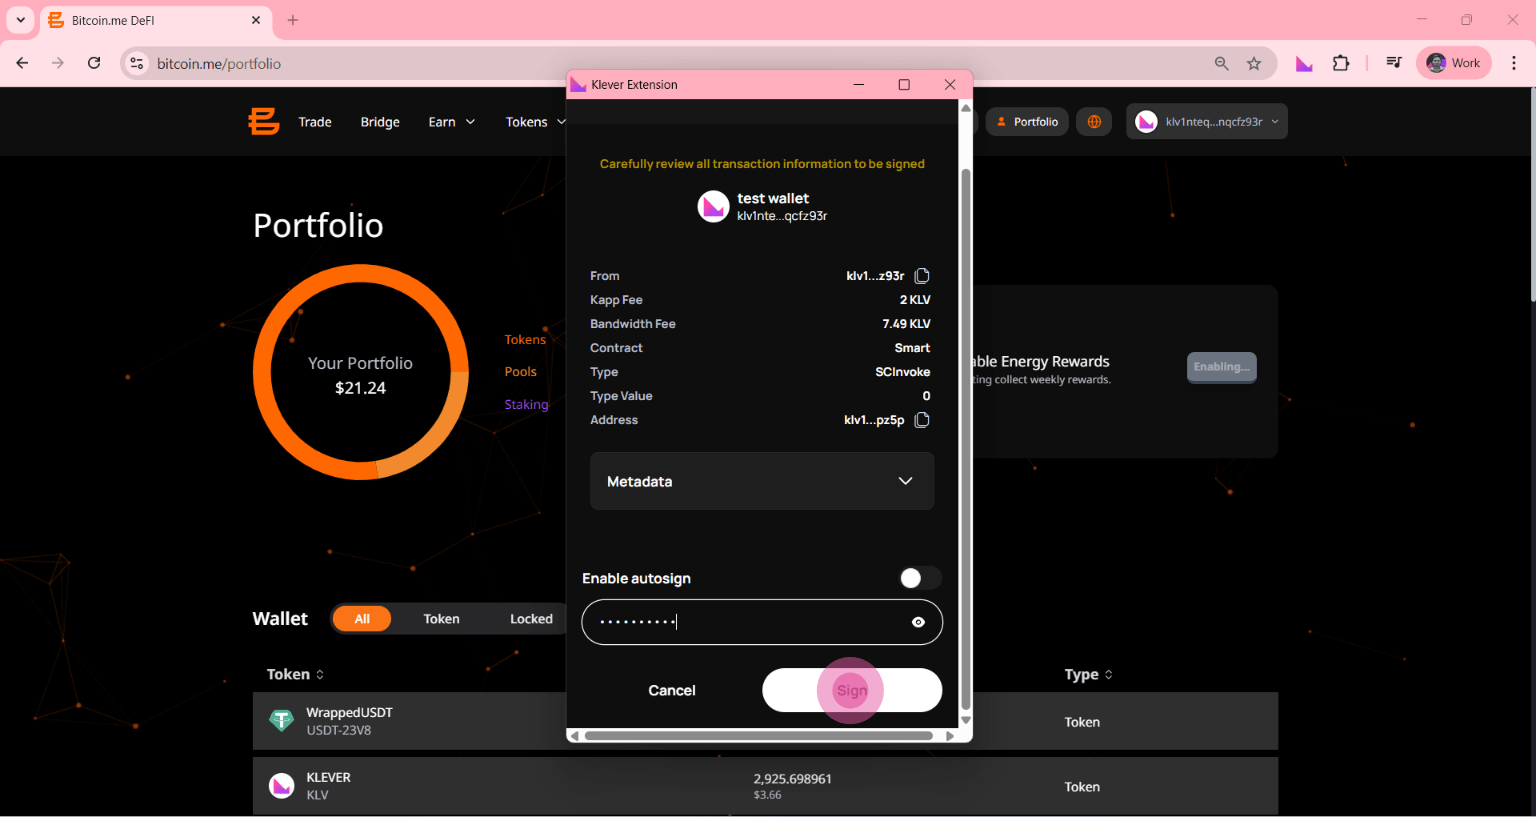This screenshot has height=817, width=1536.
Task: Copy the From address klv1...z93r
Action: click(x=922, y=276)
